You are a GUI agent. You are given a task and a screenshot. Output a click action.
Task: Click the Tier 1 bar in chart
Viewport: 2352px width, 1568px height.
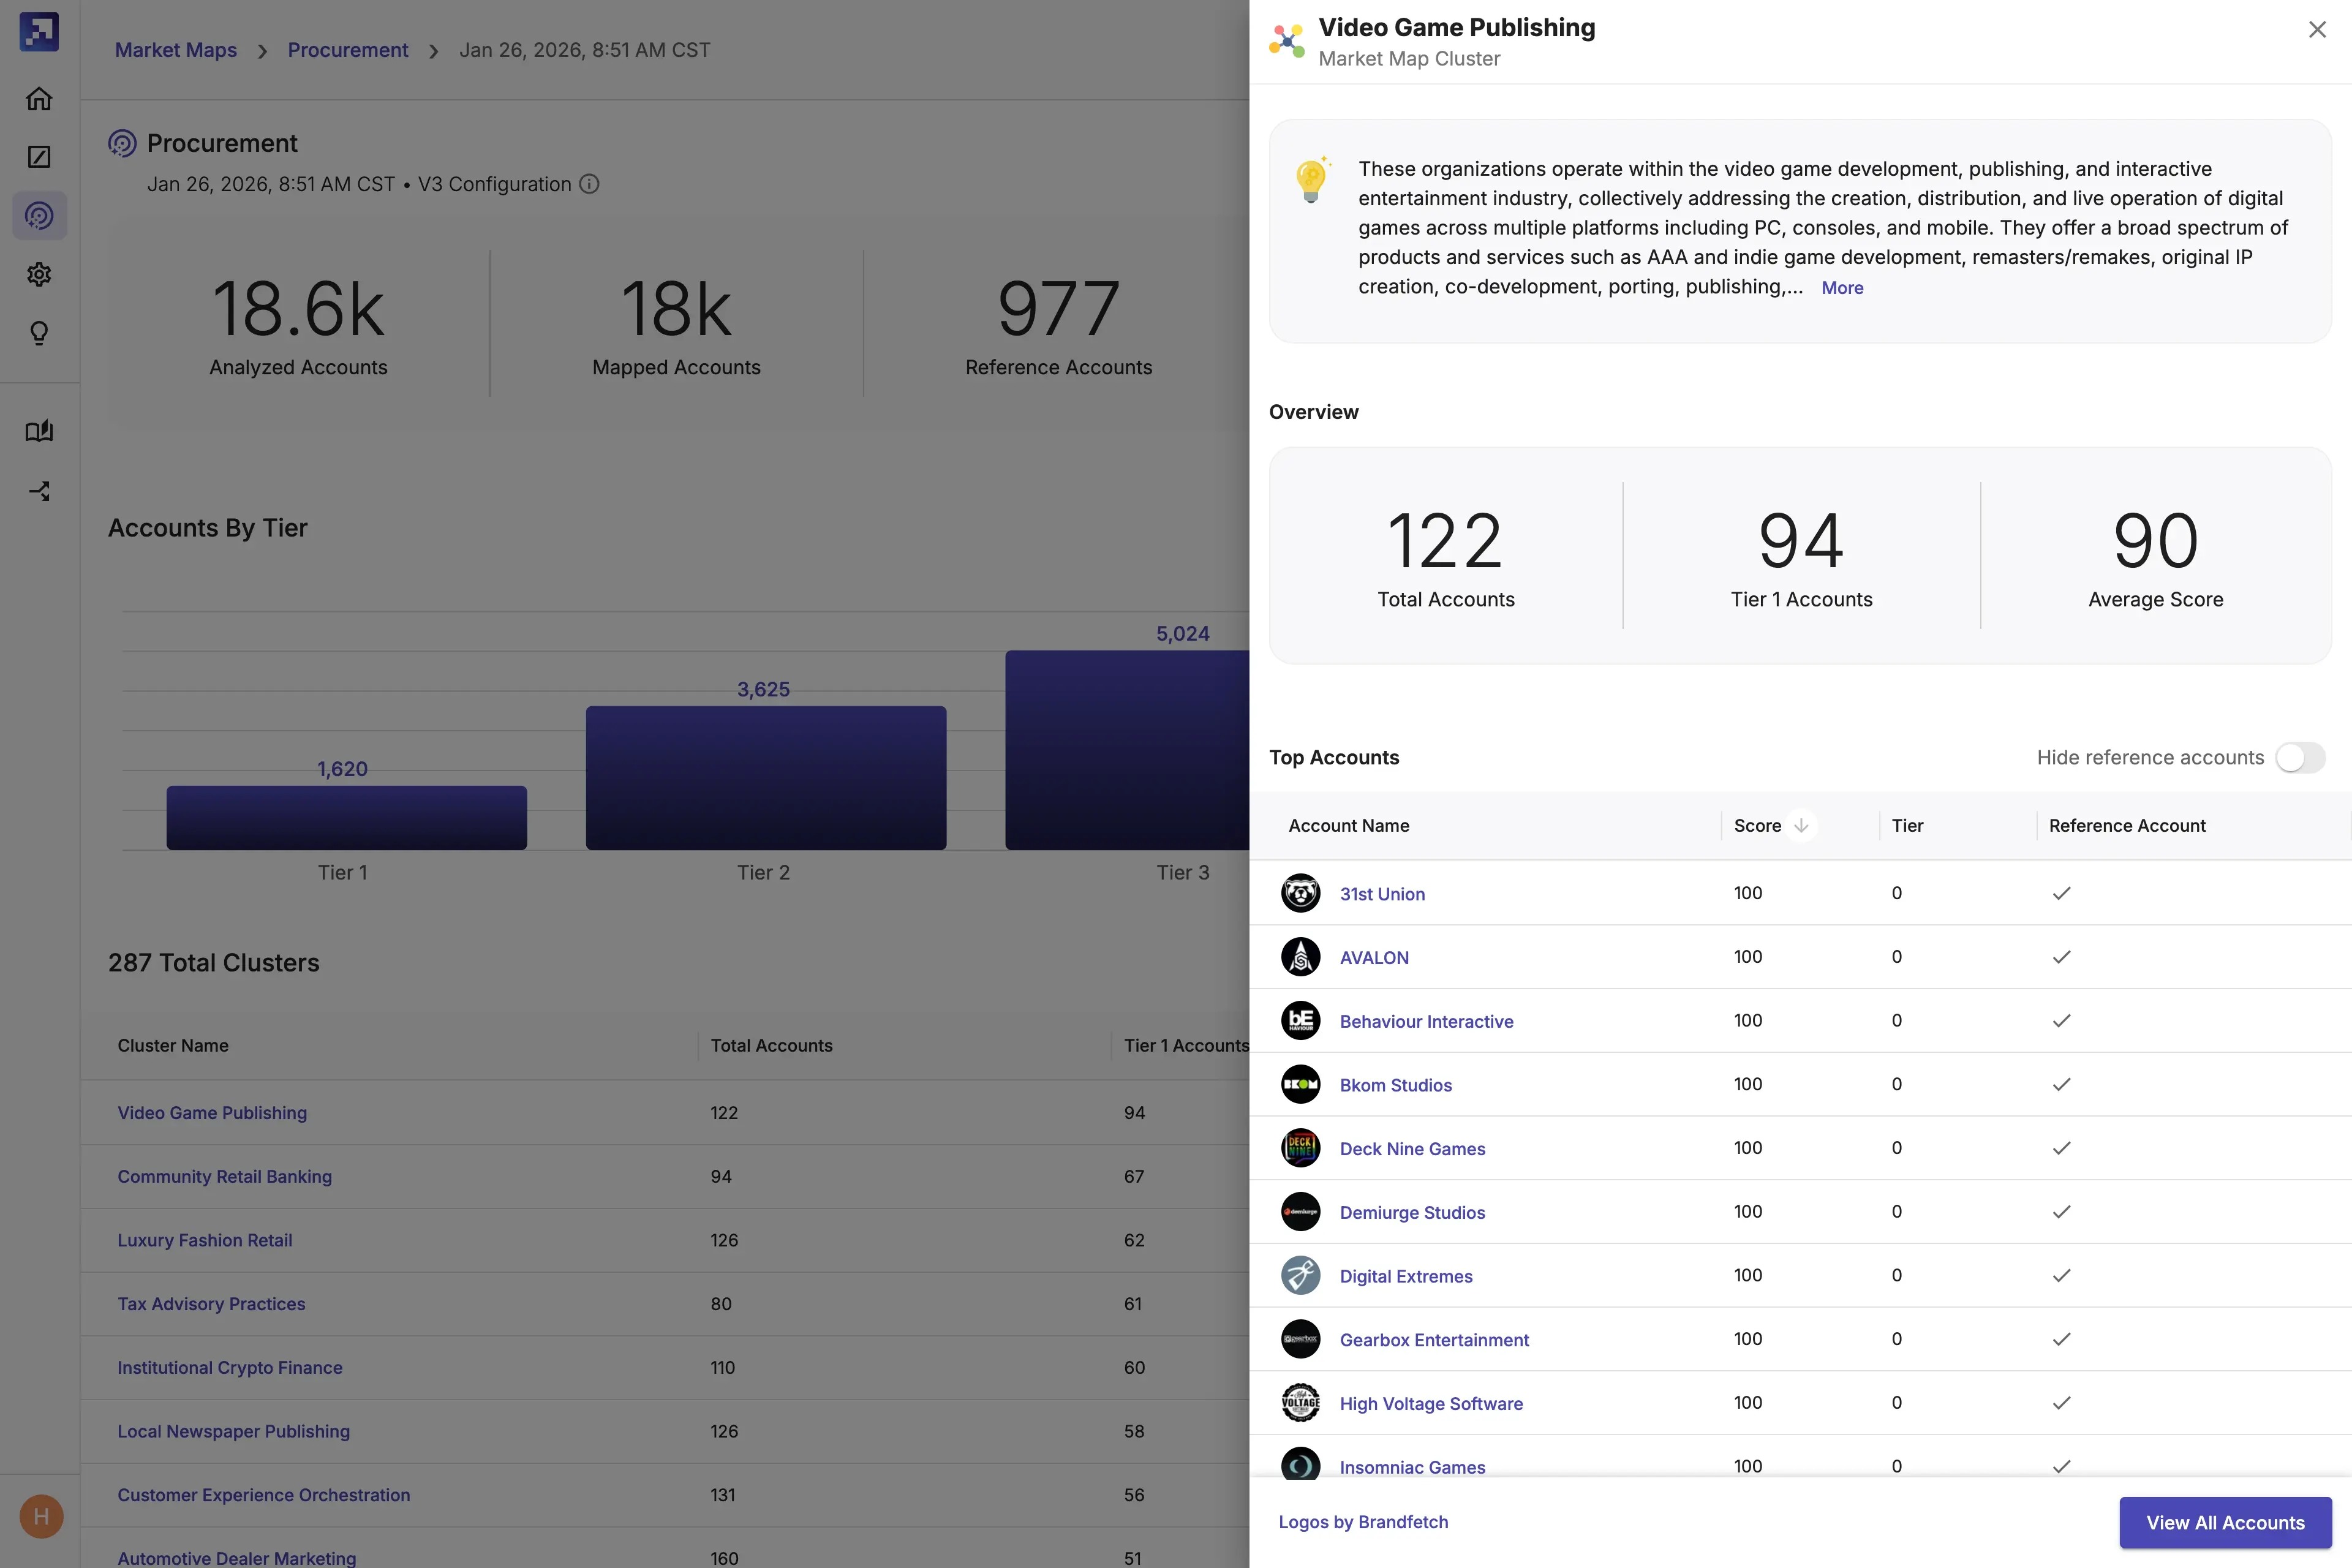click(x=346, y=818)
